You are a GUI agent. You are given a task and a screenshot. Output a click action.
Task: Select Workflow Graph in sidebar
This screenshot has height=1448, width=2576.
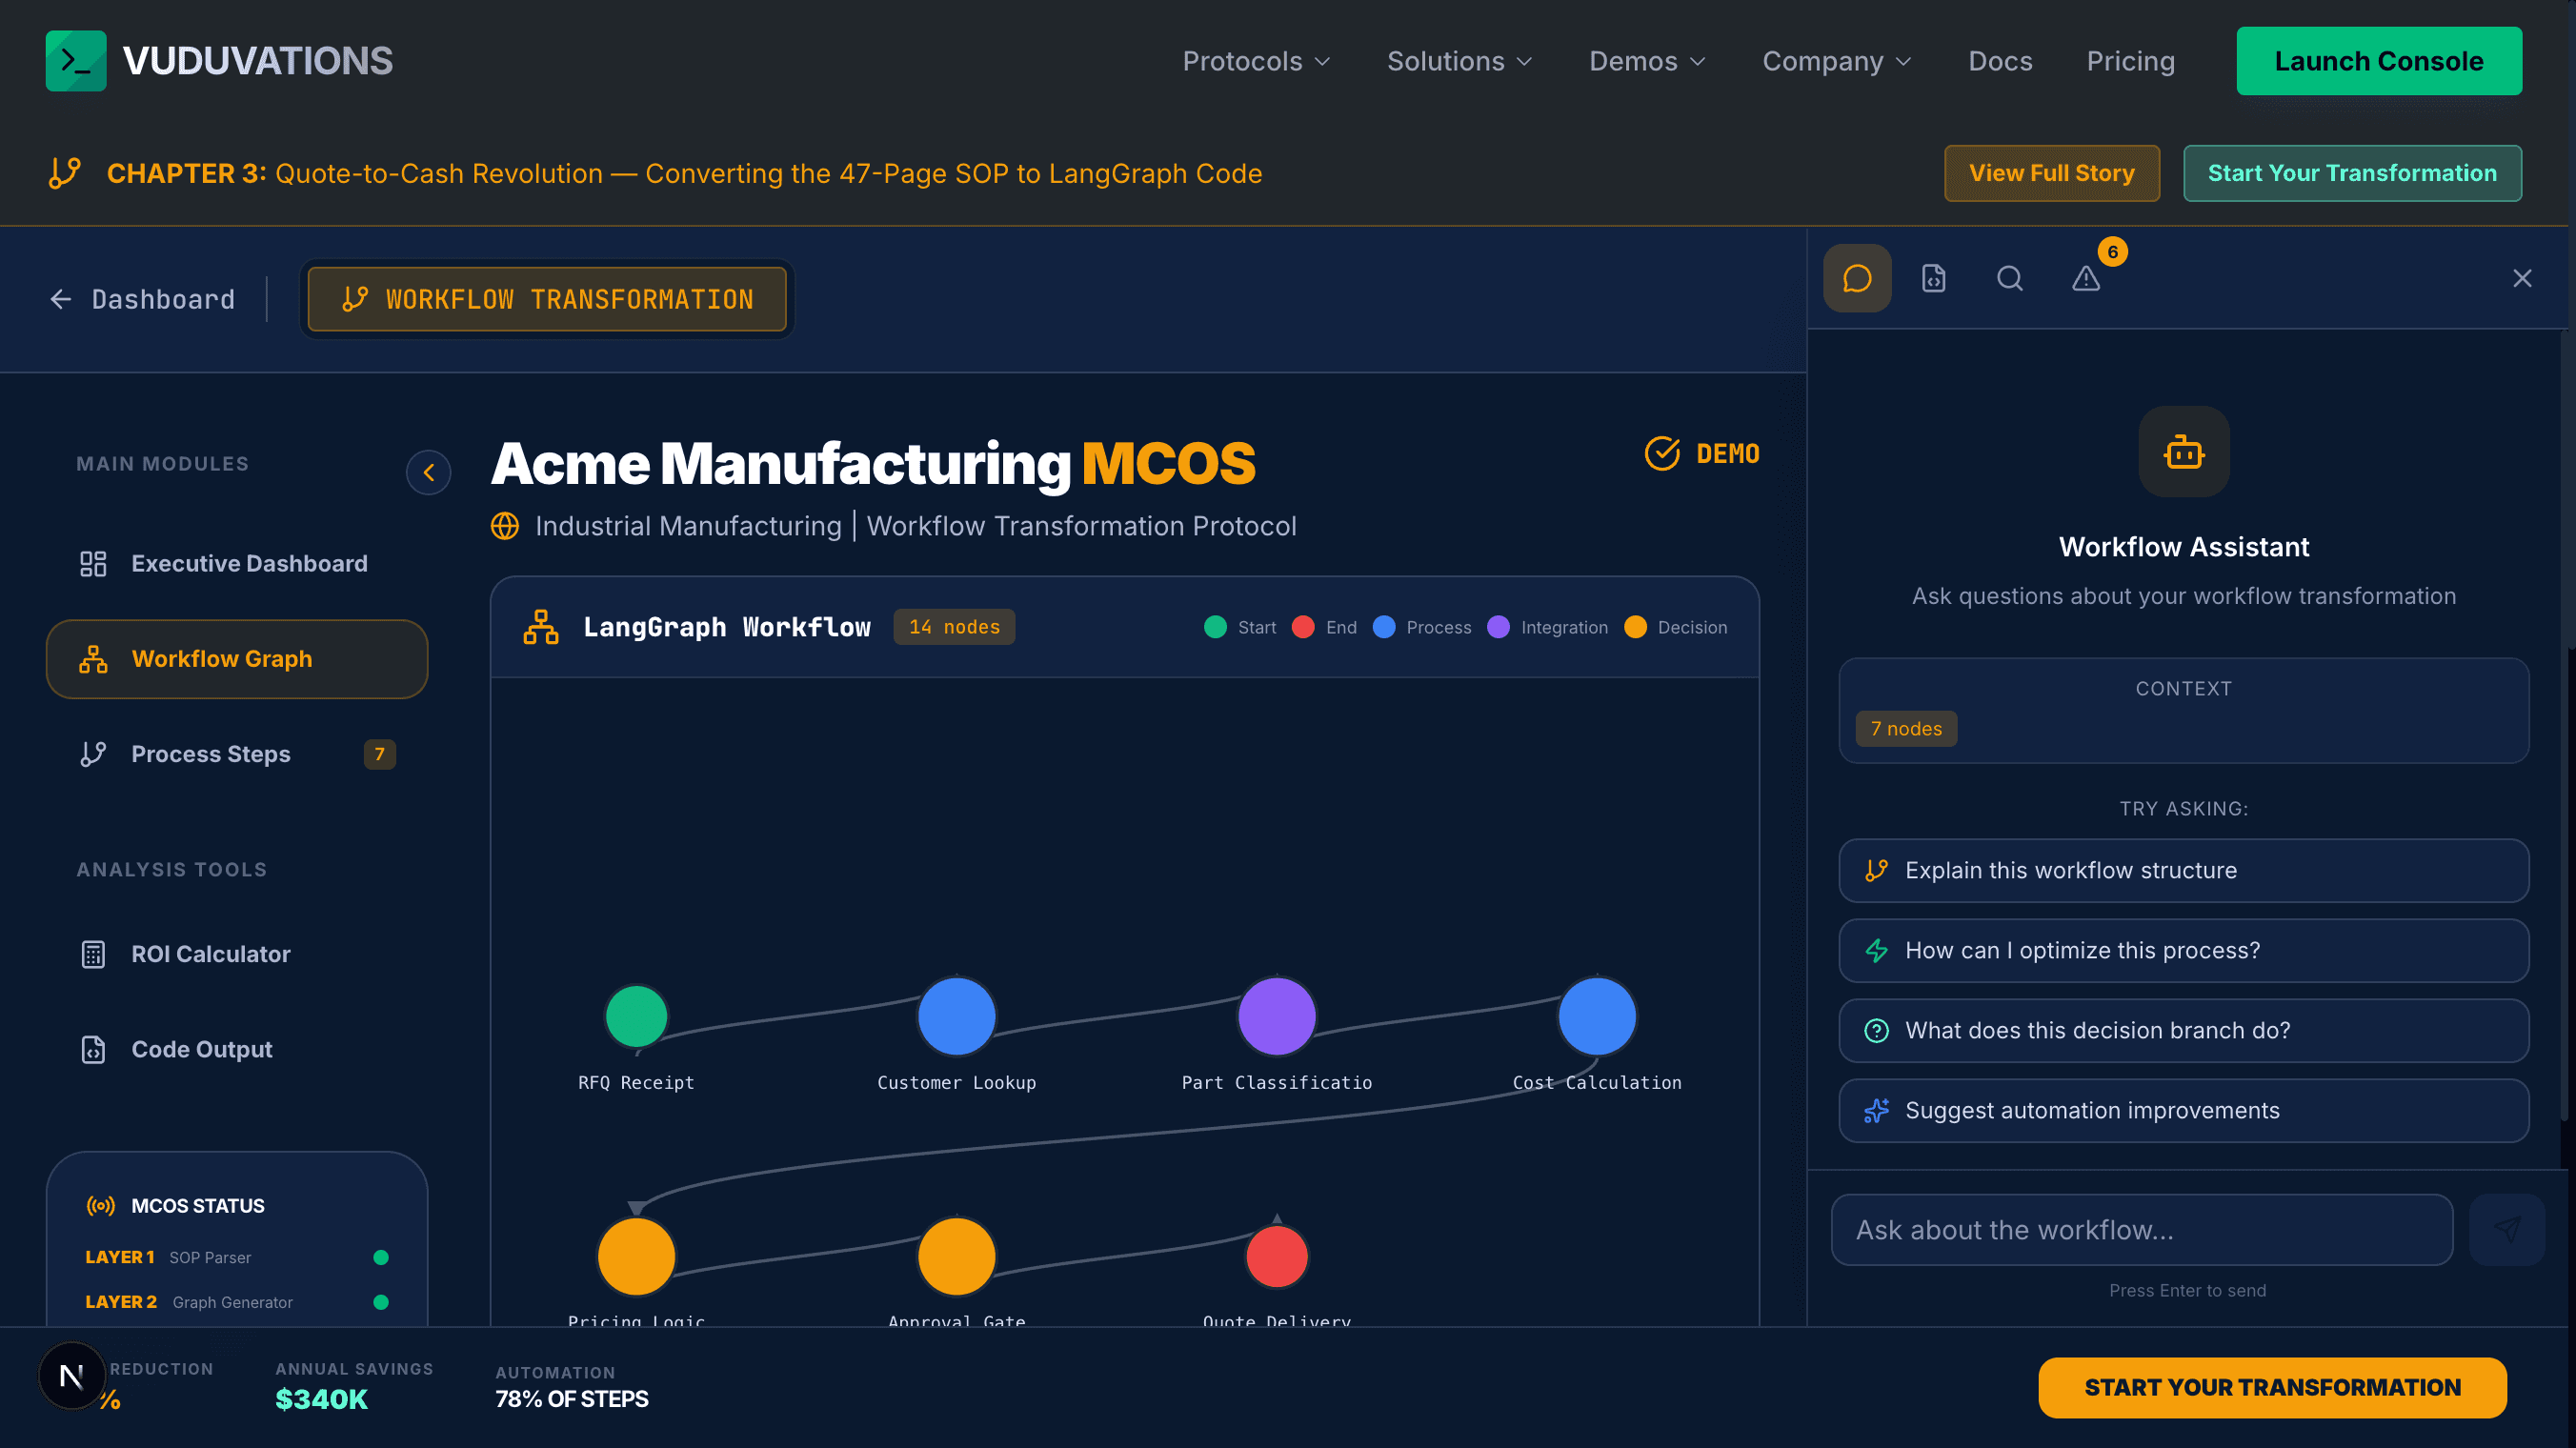click(236, 659)
